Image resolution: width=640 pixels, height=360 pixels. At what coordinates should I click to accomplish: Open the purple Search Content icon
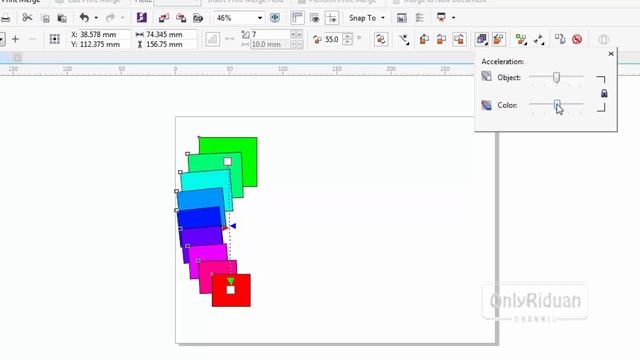[x=142, y=18]
